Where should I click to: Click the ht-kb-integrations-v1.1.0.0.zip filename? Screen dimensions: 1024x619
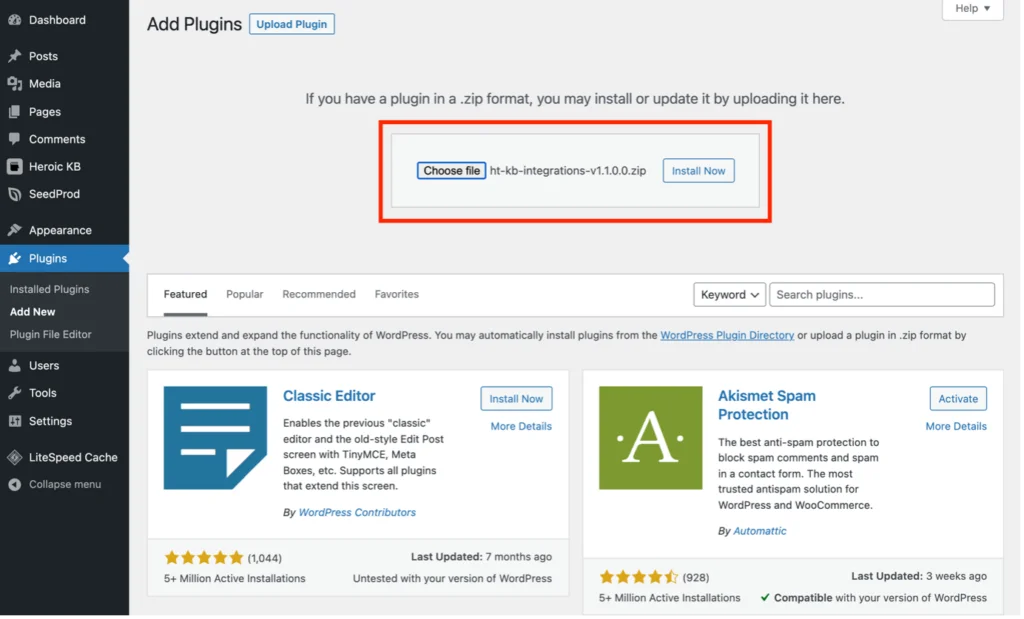point(568,171)
